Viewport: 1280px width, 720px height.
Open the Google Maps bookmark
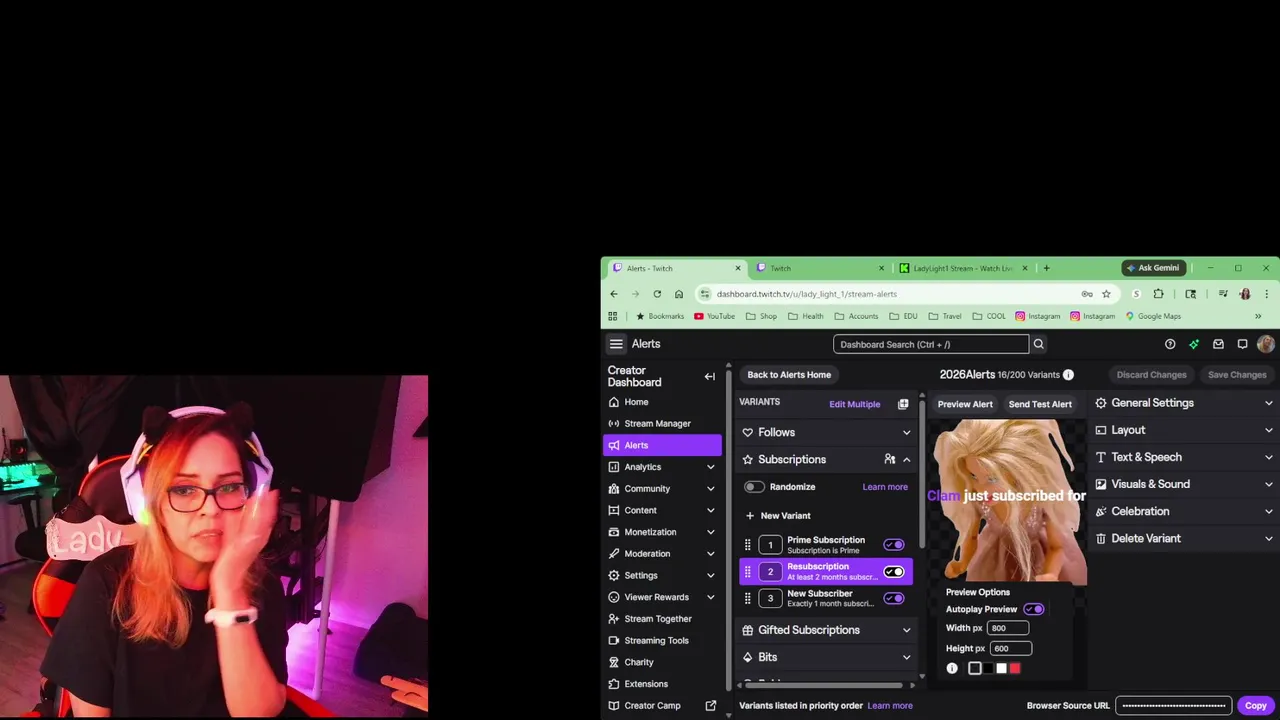coord(1153,316)
